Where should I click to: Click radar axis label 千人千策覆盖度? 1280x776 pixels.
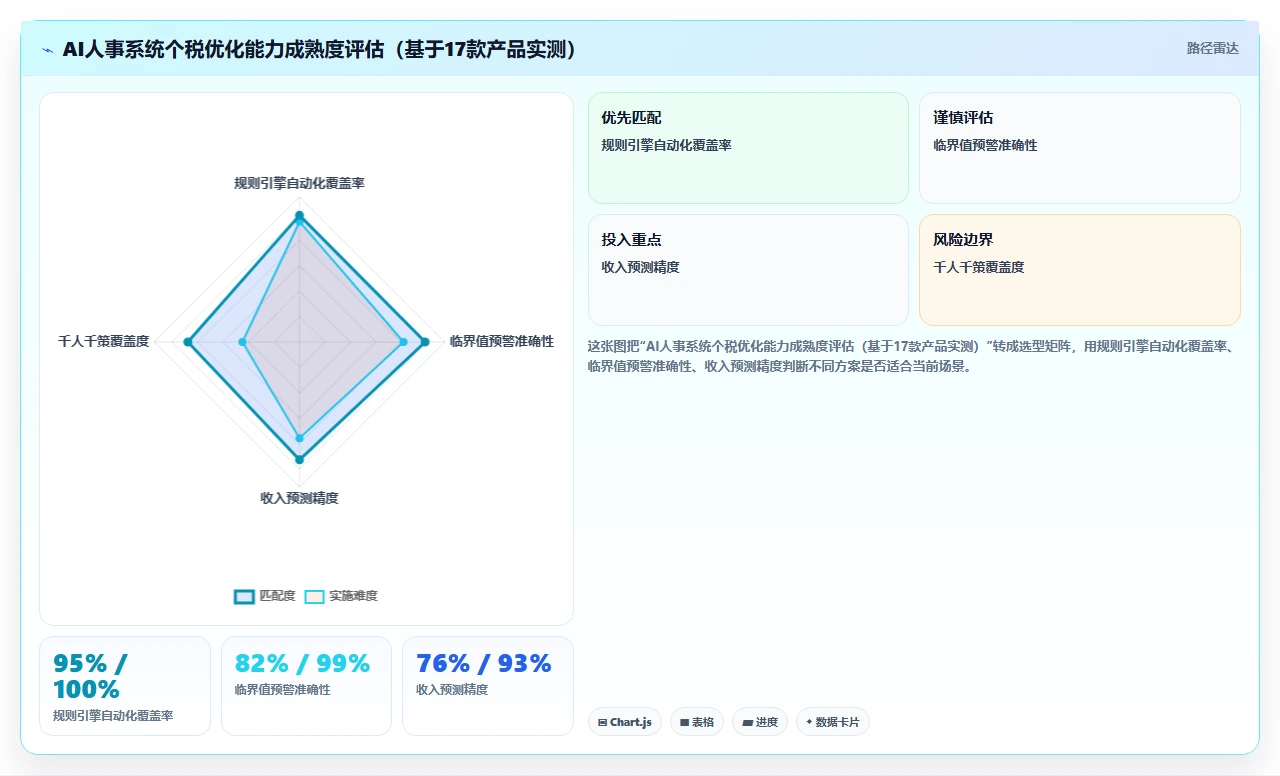(x=103, y=341)
